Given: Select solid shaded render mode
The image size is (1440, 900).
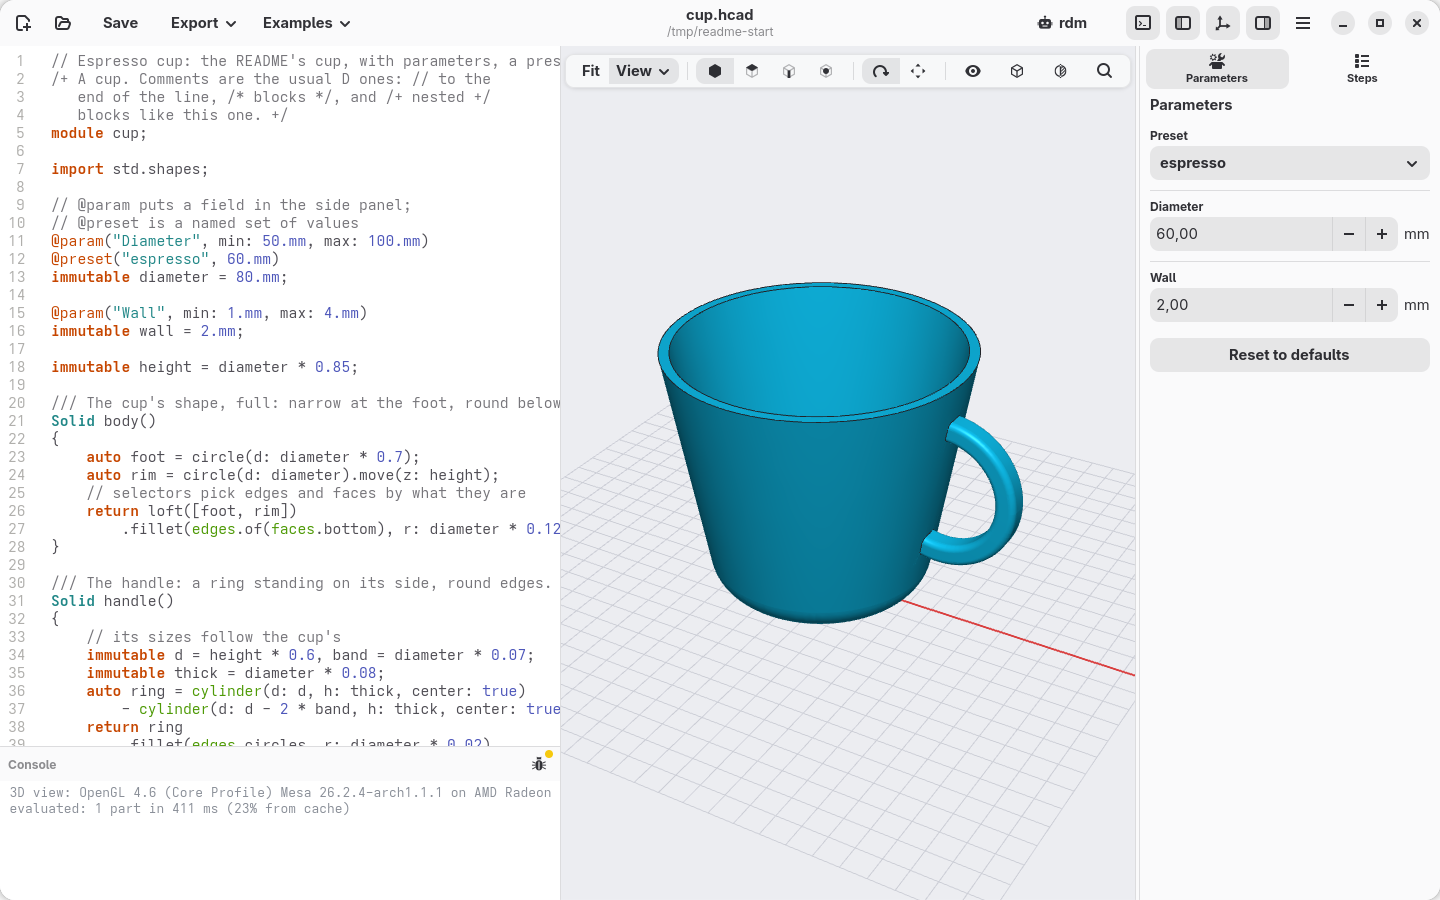Looking at the screenshot, I should [715, 71].
